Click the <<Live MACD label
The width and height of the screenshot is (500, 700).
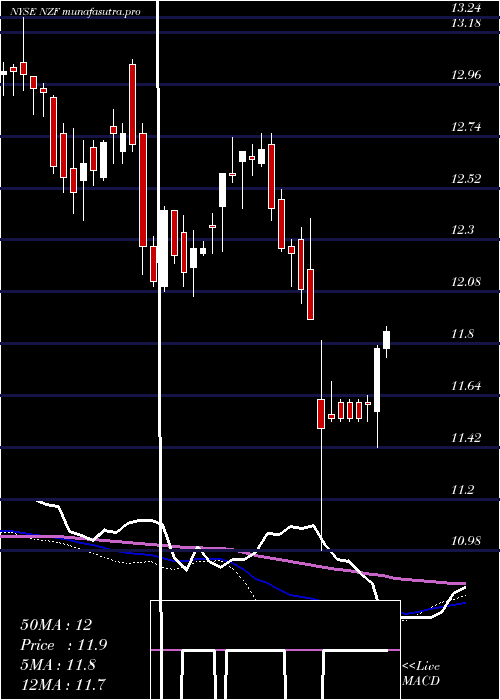[421, 674]
